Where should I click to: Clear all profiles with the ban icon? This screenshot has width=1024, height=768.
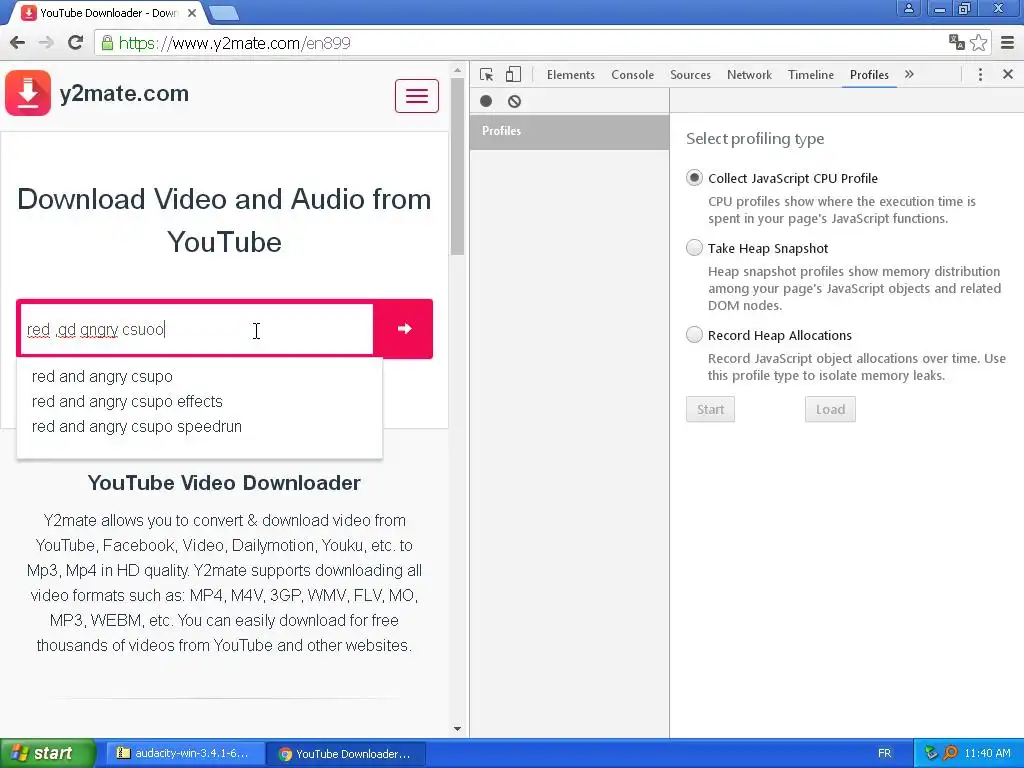point(515,101)
